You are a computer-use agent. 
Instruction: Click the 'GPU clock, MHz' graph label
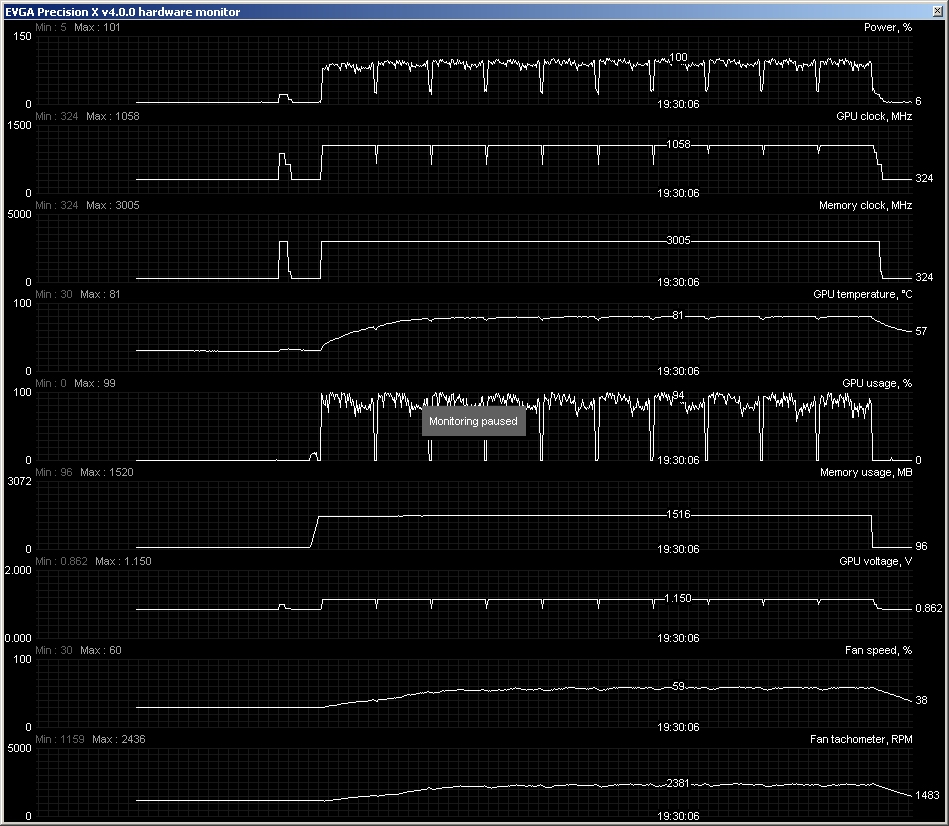tap(874, 116)
